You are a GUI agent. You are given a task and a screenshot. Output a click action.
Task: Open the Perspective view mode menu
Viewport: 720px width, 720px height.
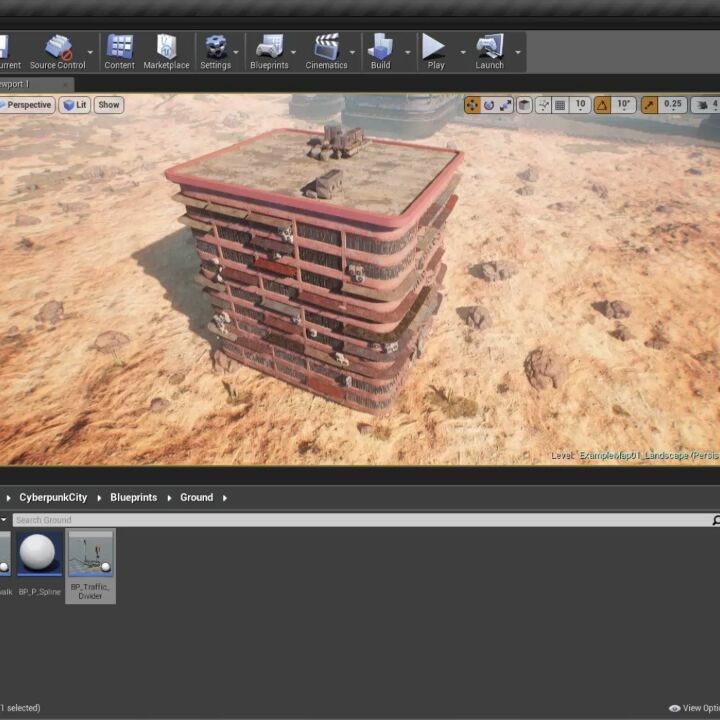27,105
